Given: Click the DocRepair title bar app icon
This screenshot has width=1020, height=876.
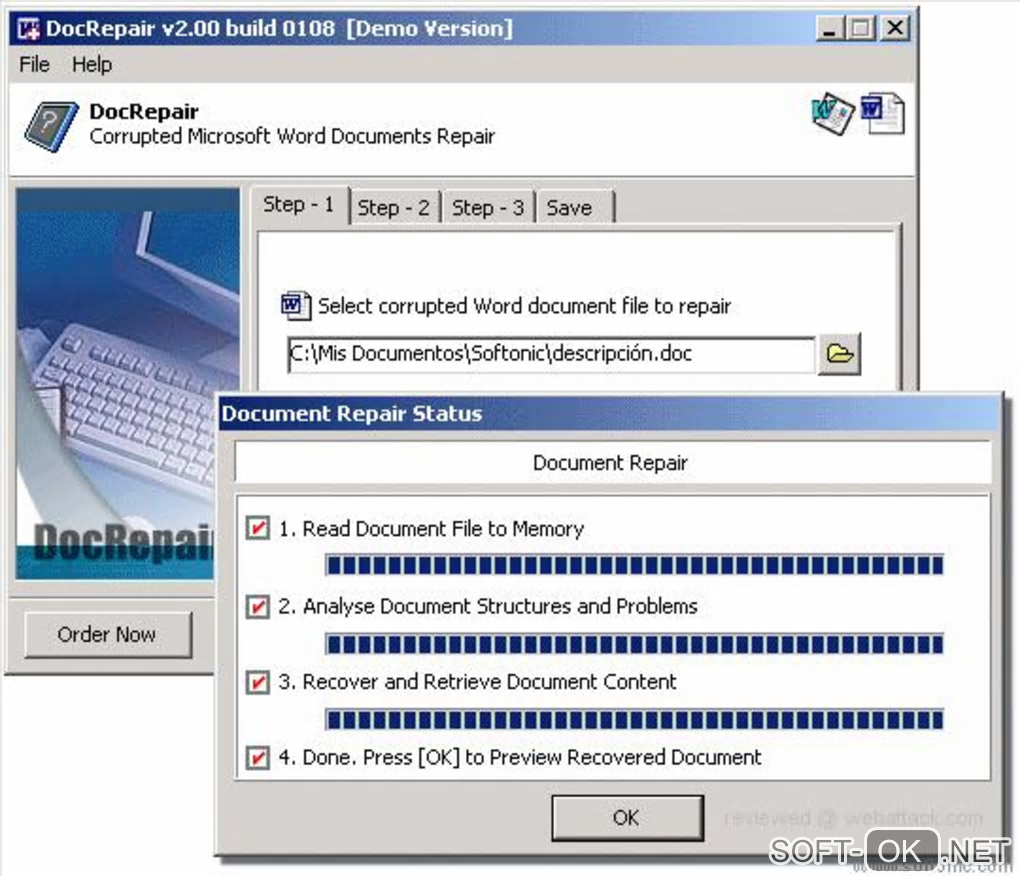Looking at the screenshot, I should tap(28, 29).
